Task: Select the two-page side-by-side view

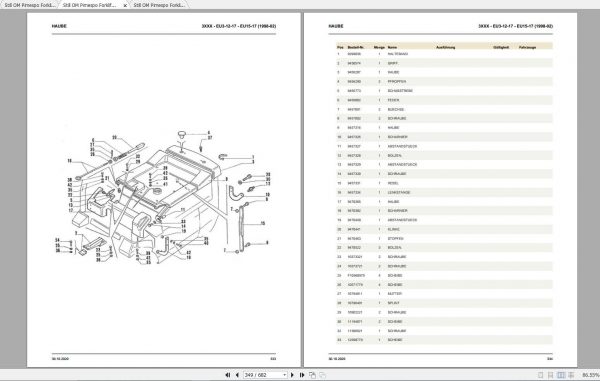Action: click(561, 375)
